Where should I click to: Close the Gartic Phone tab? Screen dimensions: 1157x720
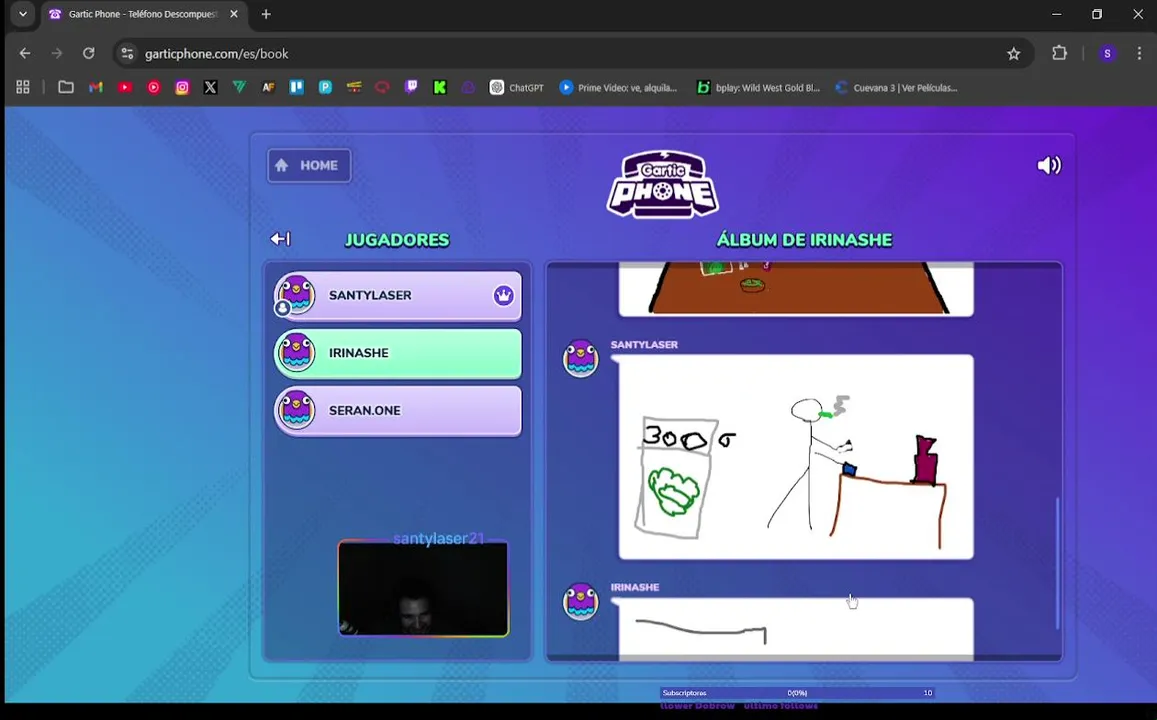pos(234,14)
